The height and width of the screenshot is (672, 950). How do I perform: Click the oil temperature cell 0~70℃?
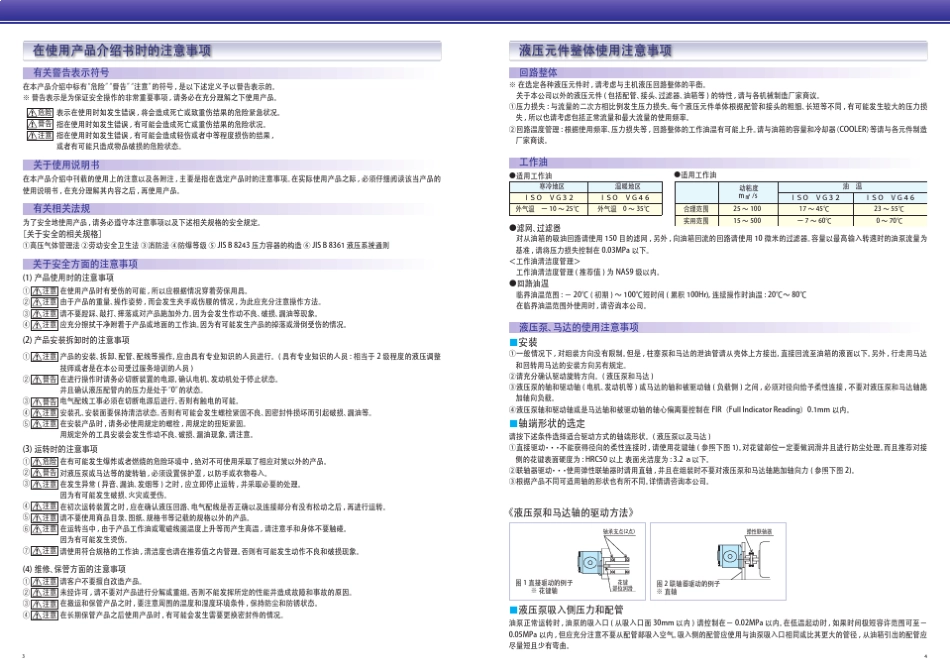(x=890, y=221)
